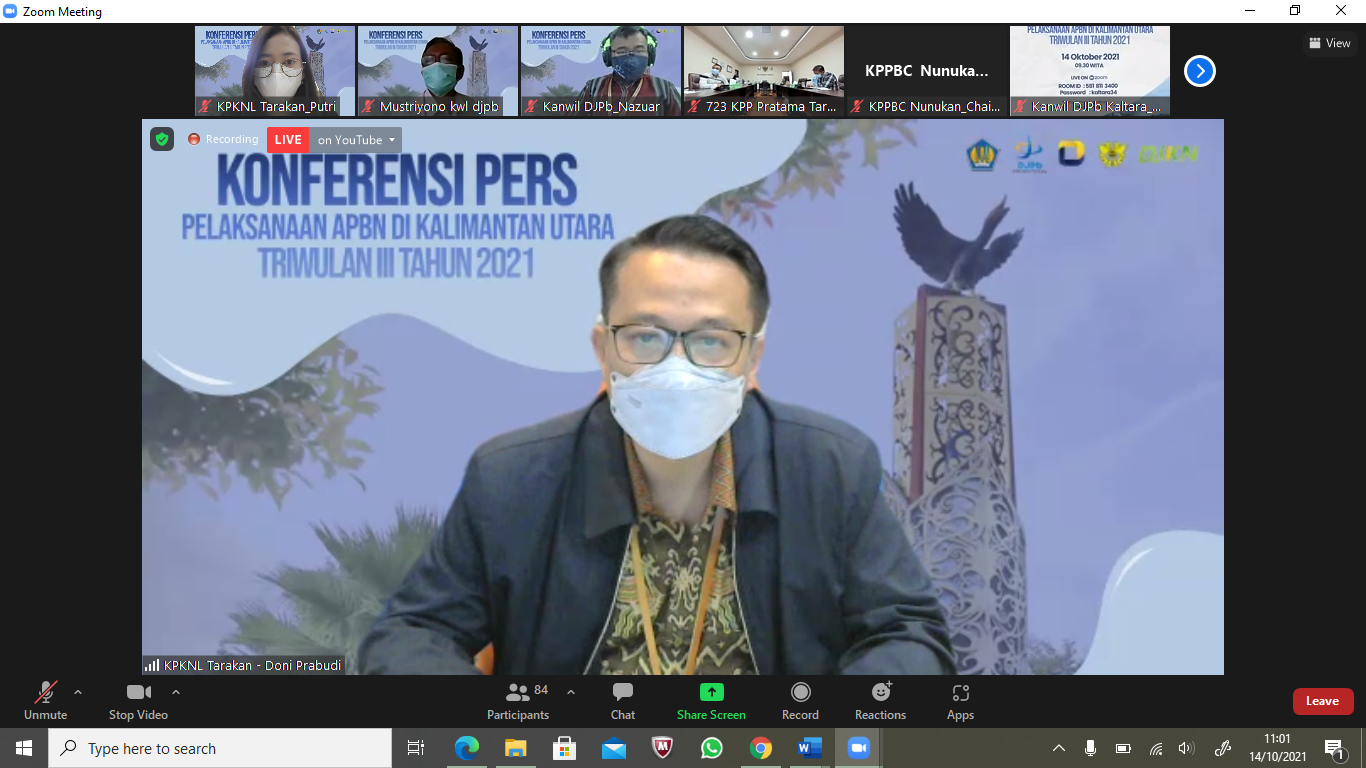Click the green encryption shield icon
Screen dimensions: 1366x768
pyautogui.click(x=162, y=139)
